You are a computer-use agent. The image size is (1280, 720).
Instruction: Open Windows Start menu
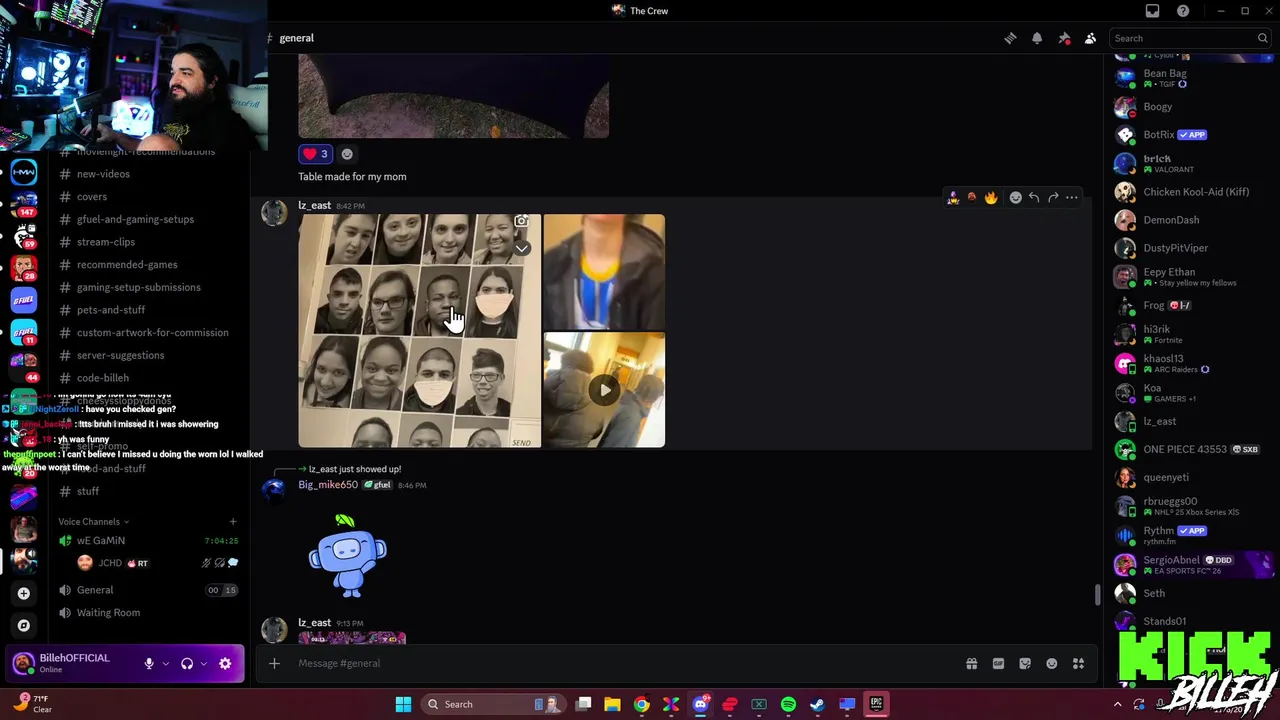coord(403,704)
